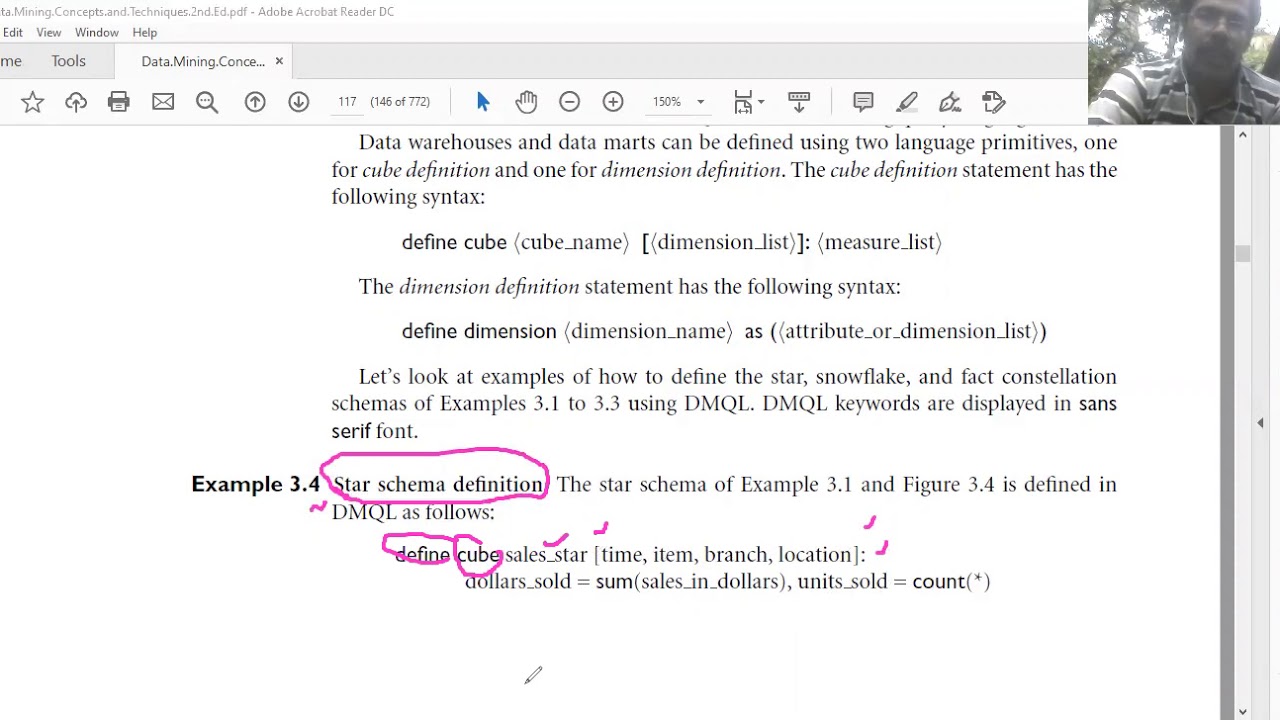Click 'sum(sales_in_dollars)' in the code
The height and width of the screenshot is (720, 1280).
click(692, 582)
